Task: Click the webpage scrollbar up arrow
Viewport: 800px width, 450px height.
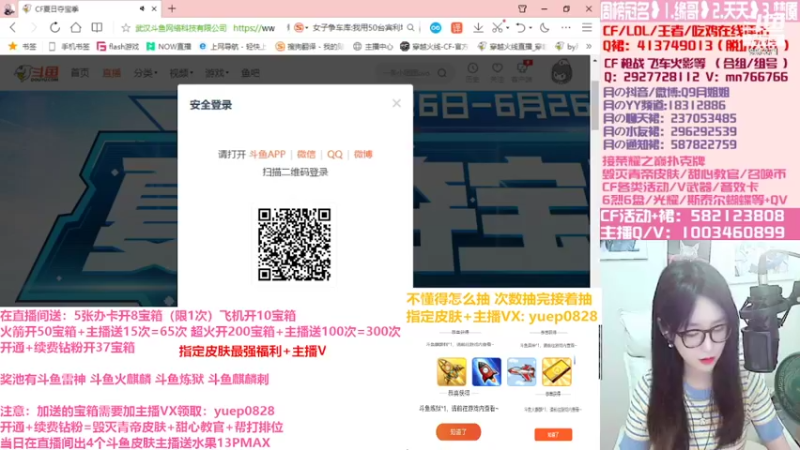Action: (x=595, y=61)
